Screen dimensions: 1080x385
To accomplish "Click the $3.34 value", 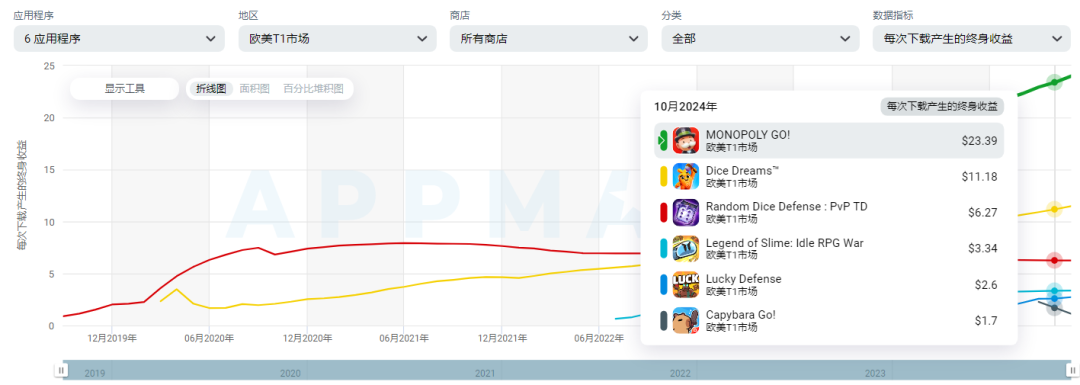I will click(x=983, y=249).
